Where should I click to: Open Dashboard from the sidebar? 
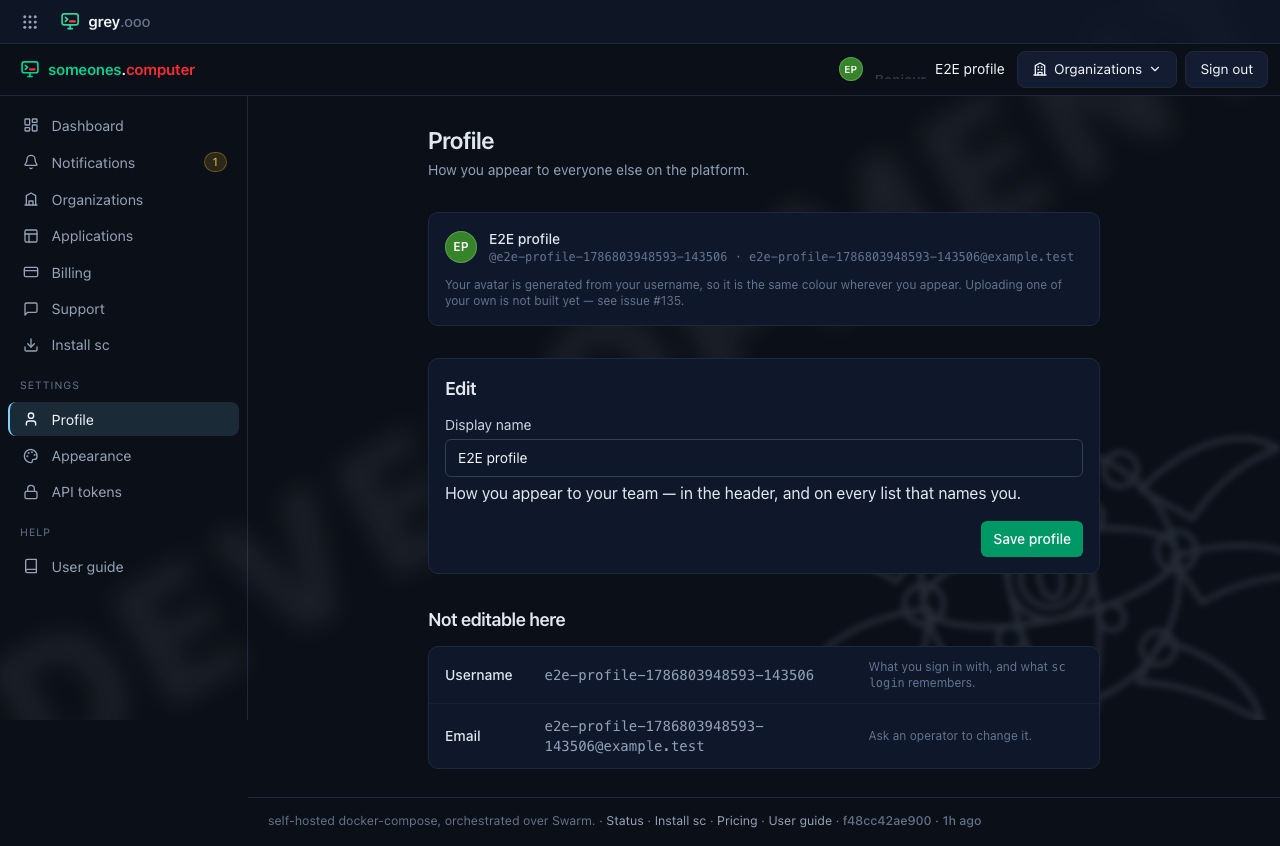[123, 126]
